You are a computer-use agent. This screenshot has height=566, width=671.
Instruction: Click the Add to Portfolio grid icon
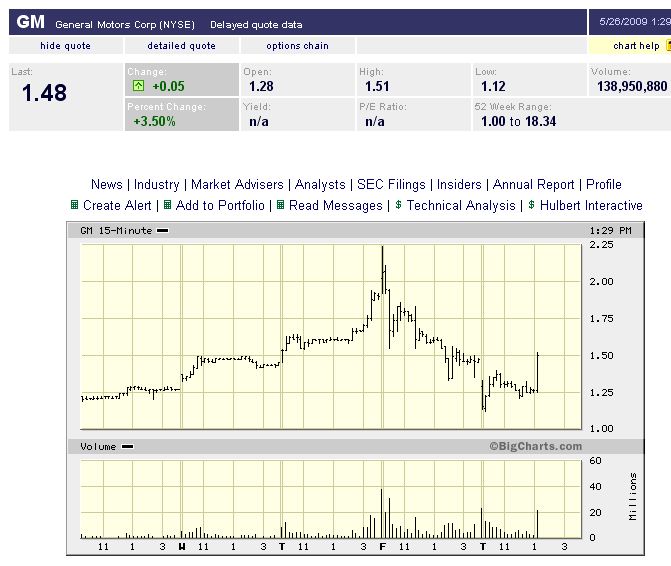pos(168,205)
